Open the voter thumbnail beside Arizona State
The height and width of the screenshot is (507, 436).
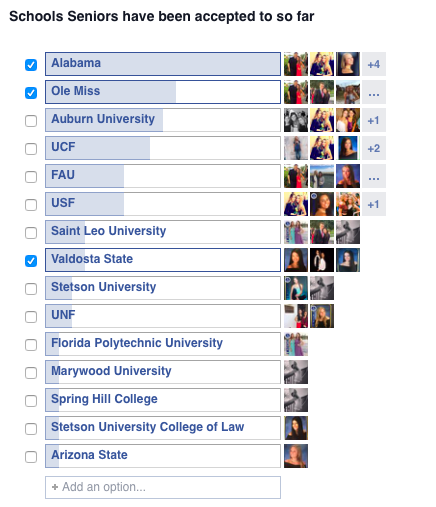click(x=296, y=456)
